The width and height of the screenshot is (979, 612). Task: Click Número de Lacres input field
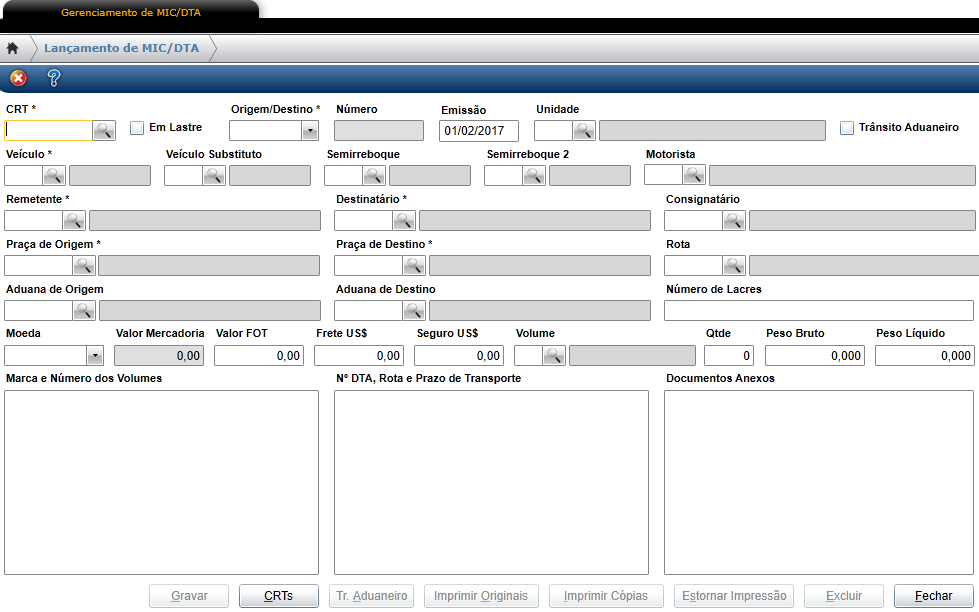coord(819,310)
